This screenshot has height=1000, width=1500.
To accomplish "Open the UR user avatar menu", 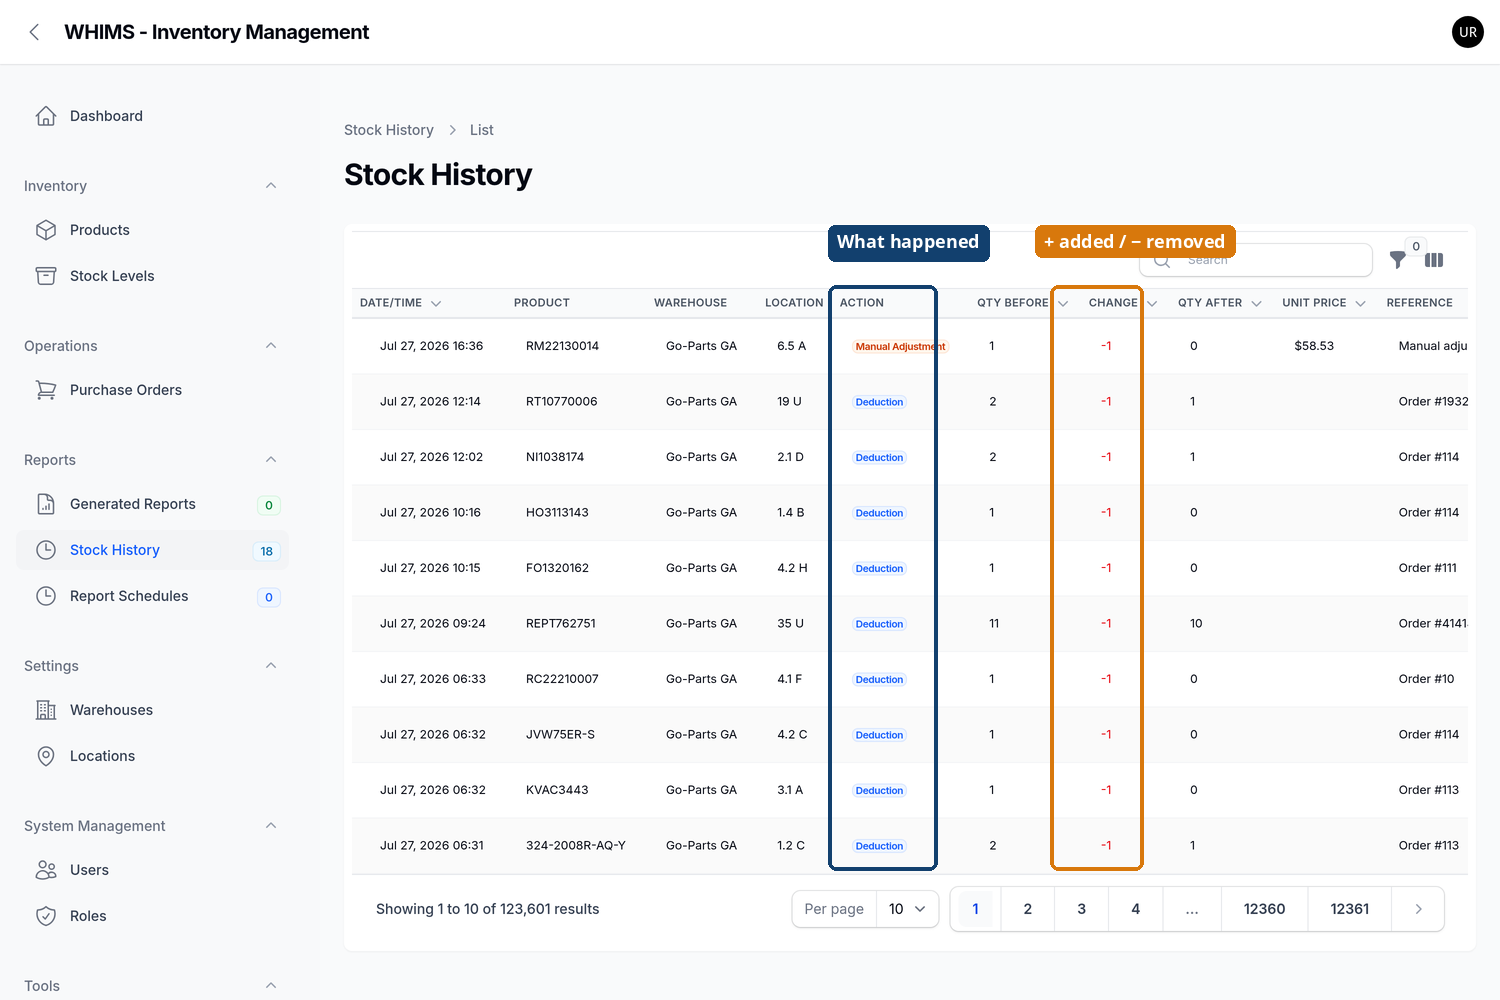I will click(x=1467, y=32).
